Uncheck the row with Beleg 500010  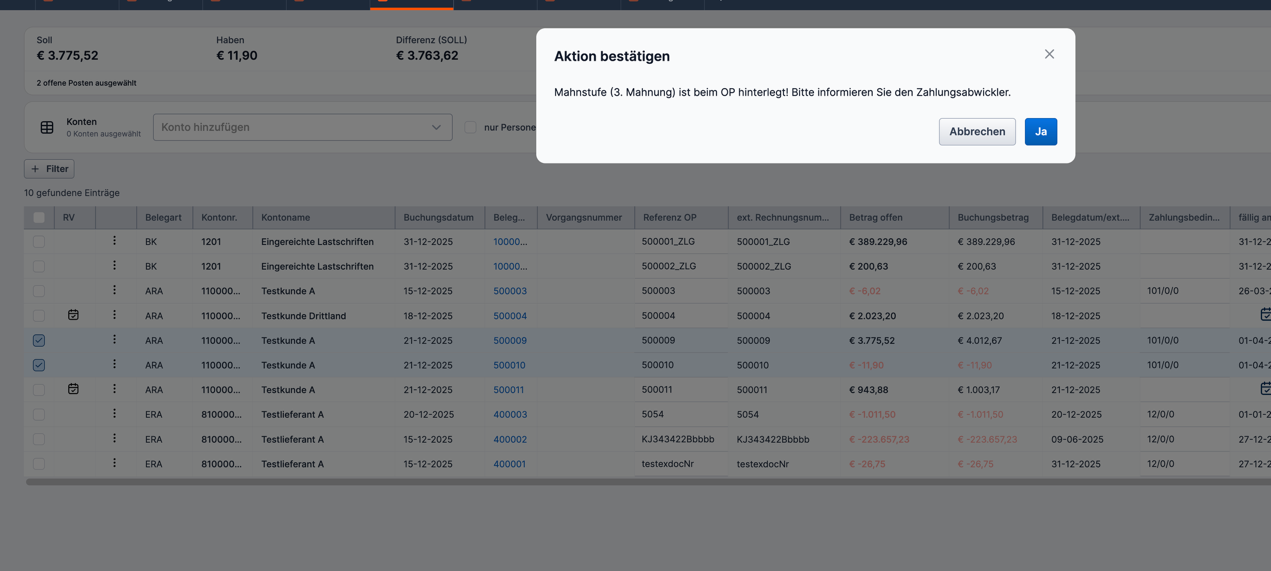(x=39, y=365)
